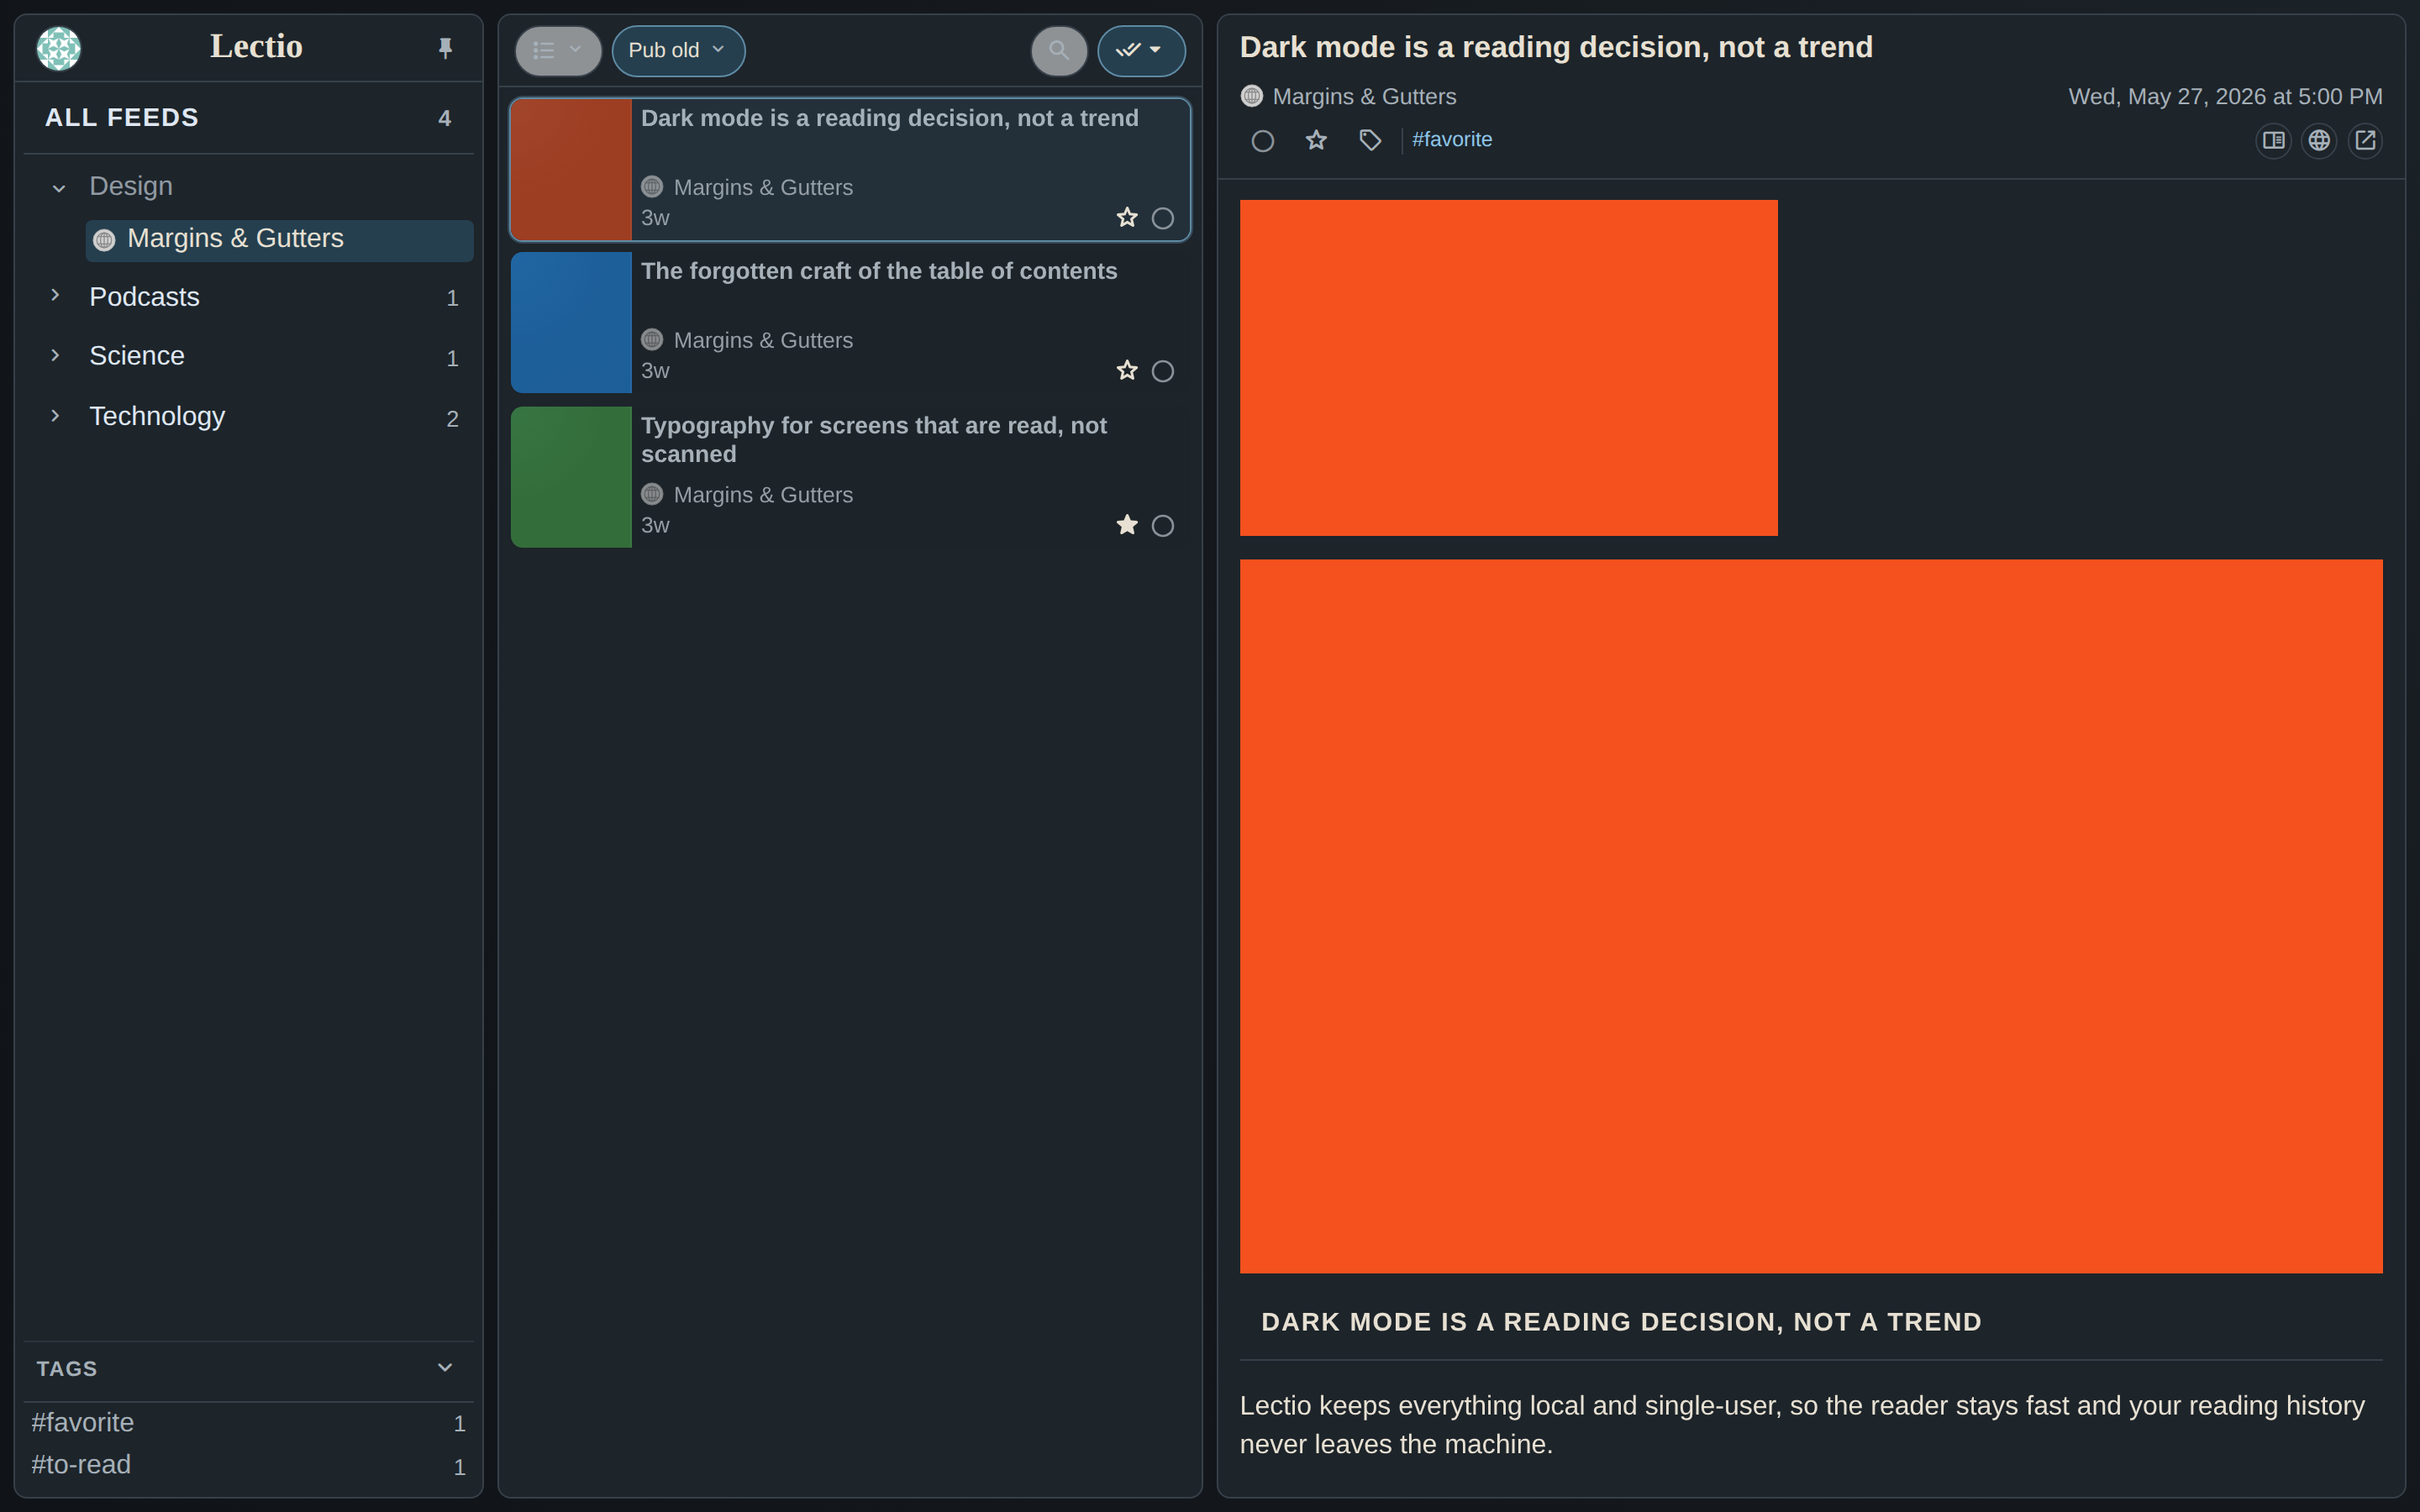Click feed favicon on Typography list item

click(x=652, y=494)
